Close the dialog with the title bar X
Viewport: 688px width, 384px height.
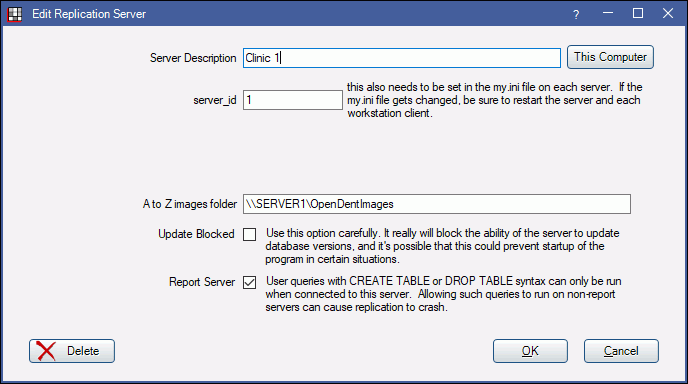(668, 14)
